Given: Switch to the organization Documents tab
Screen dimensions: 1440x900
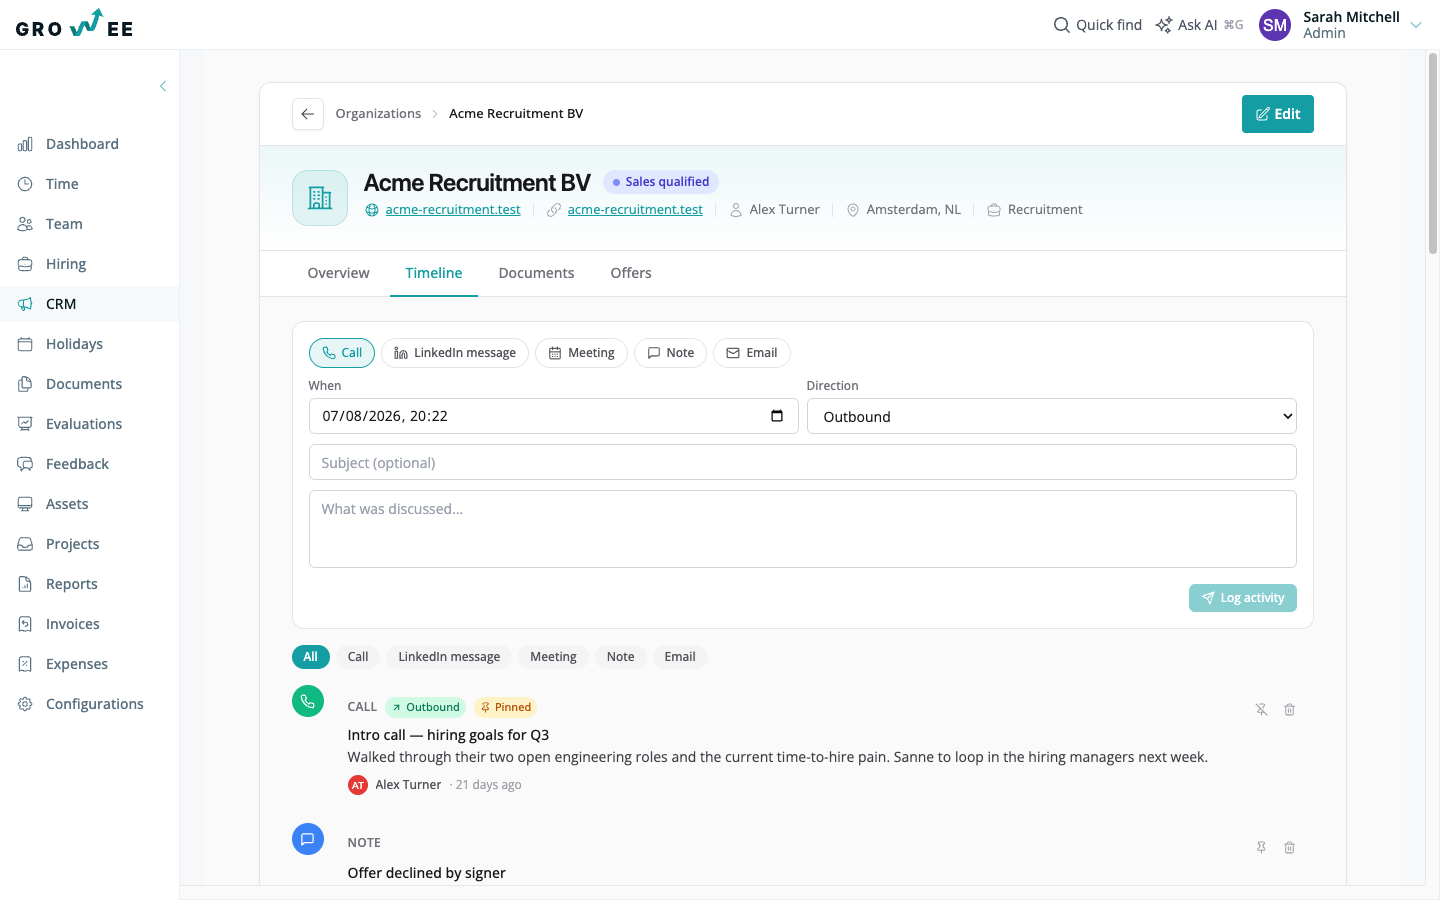Looking at the screenshot, I should point(536,273).
